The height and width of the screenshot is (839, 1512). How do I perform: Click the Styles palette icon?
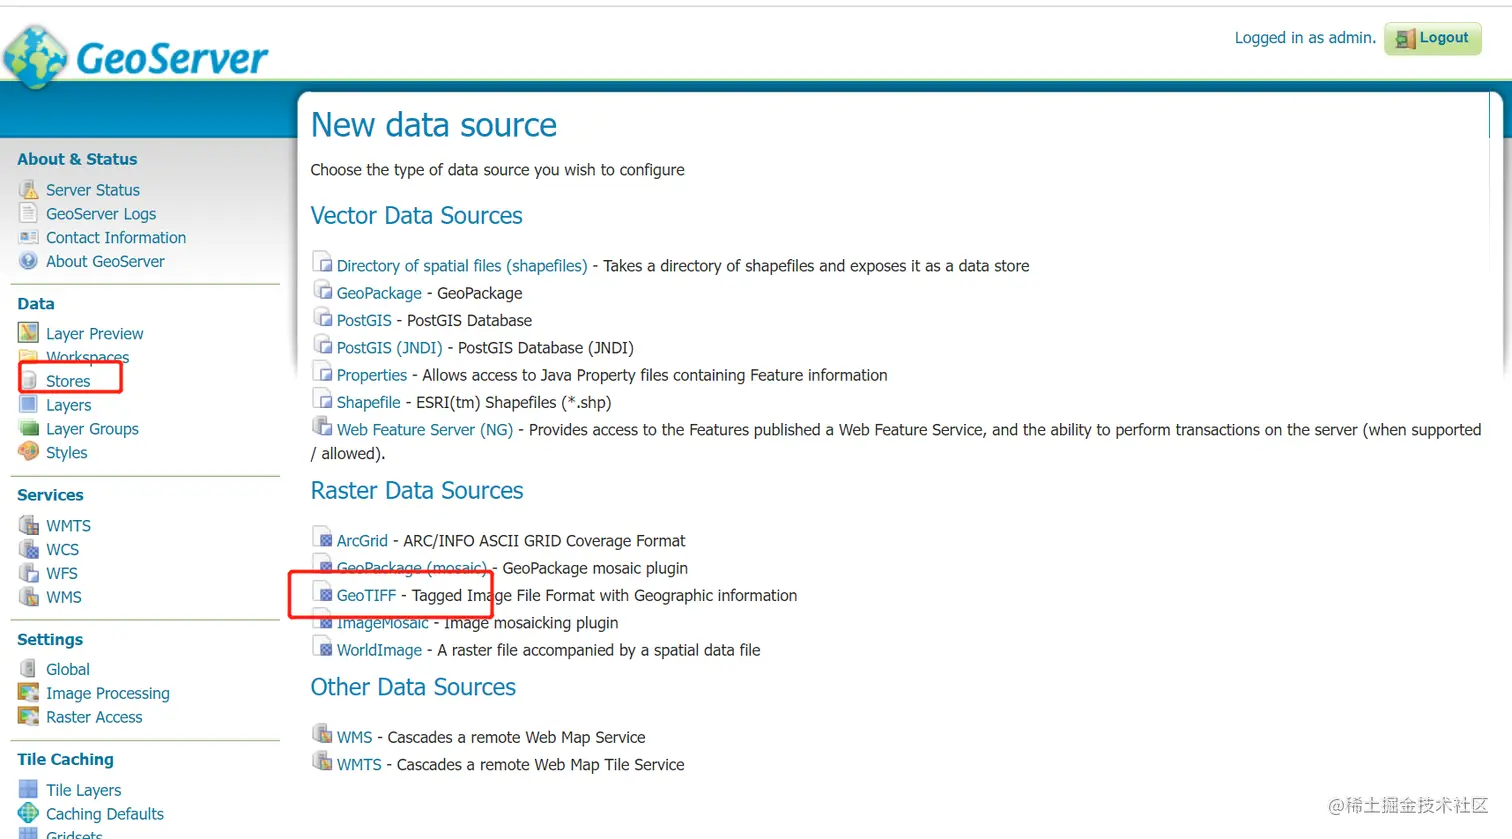pyautogui.click(x=28, y=452)
